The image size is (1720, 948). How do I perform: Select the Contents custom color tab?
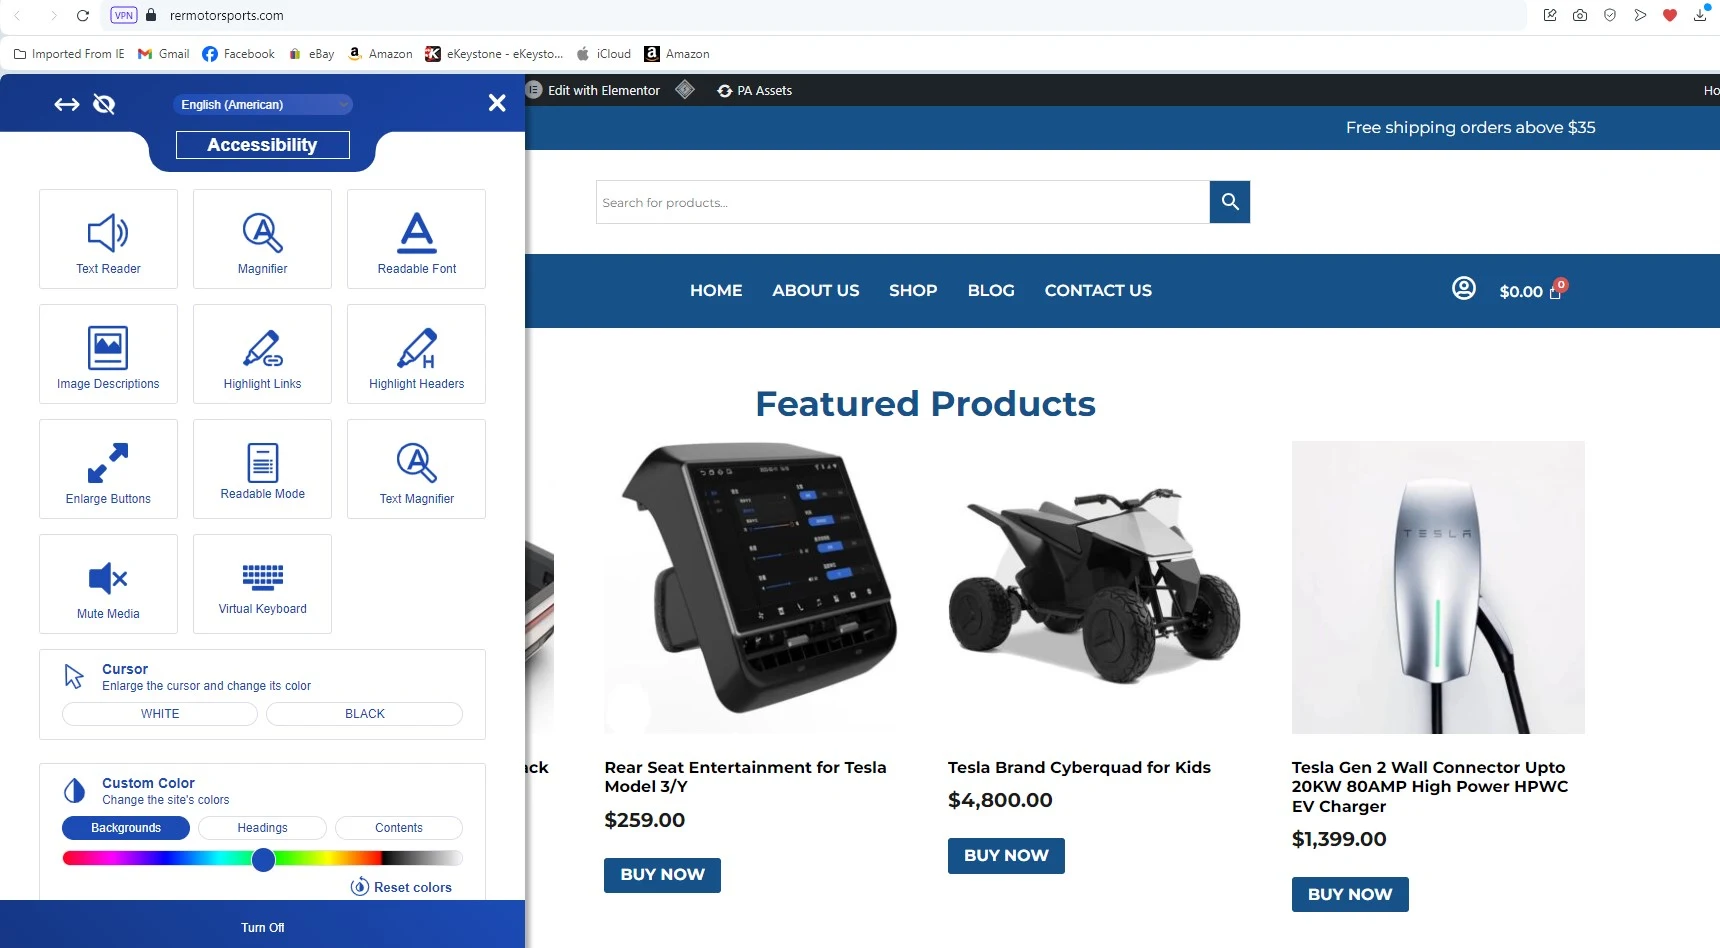pyautogui.click(x=399, y=828)
